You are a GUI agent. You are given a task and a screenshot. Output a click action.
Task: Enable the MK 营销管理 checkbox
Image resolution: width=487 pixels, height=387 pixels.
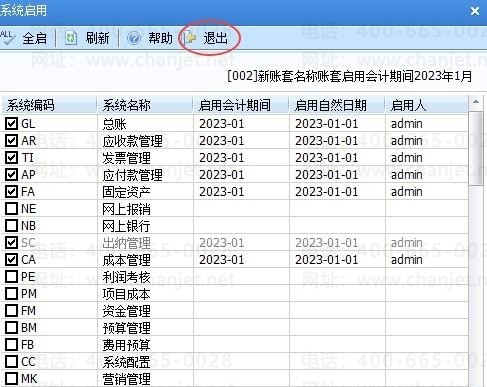(11, 379)
